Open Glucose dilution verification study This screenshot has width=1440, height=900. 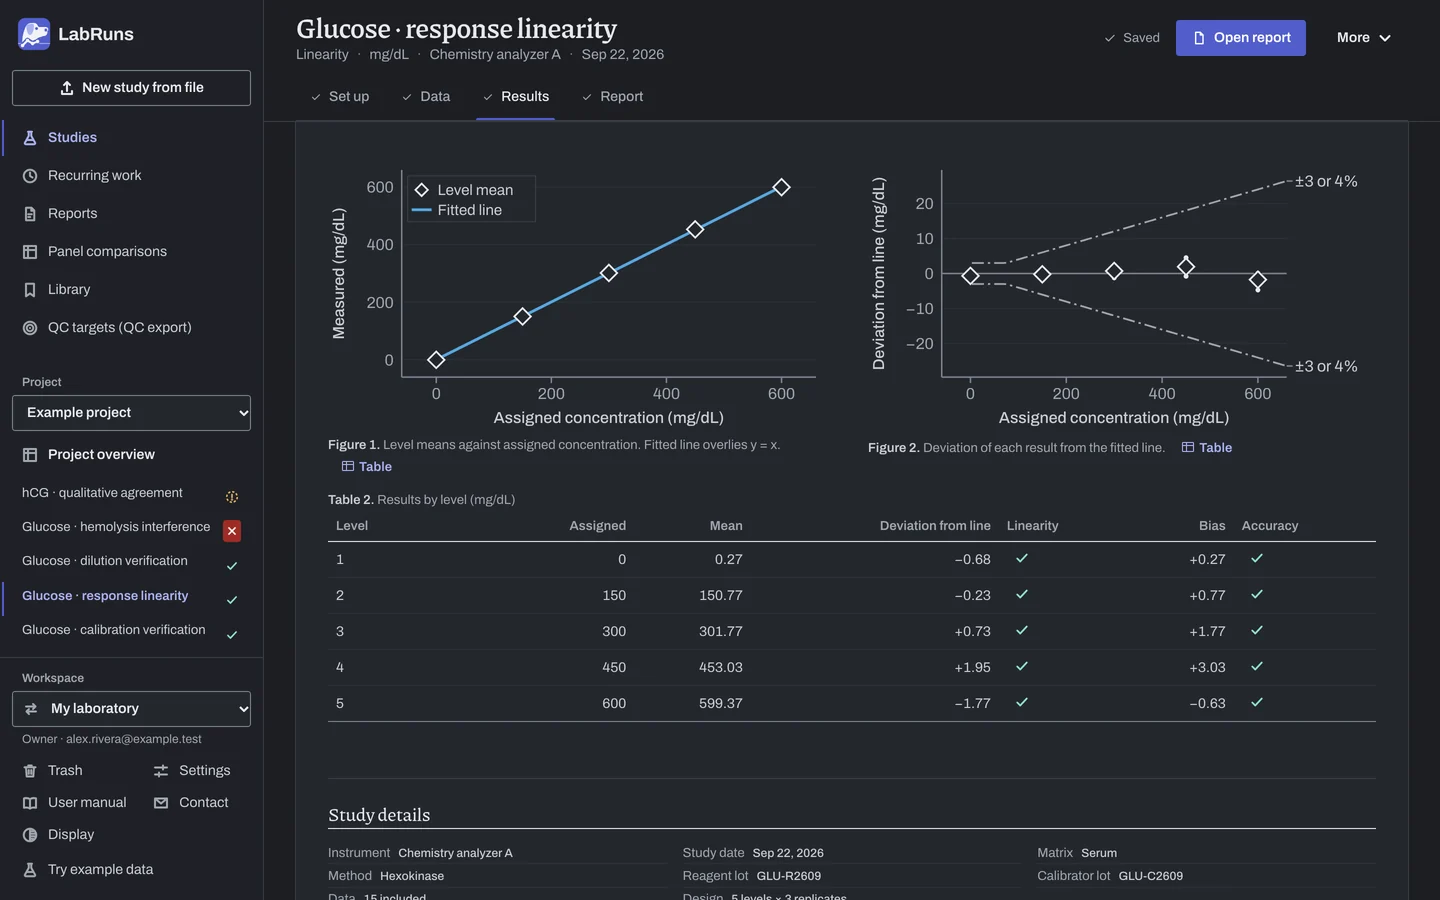click(x=105, y=561)
